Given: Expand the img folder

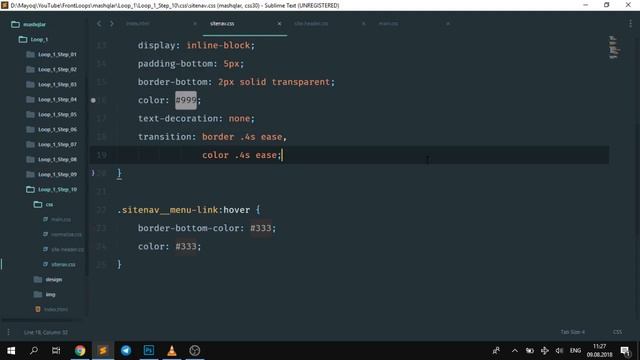Looking at the screenshot, I should coord(44,294).
